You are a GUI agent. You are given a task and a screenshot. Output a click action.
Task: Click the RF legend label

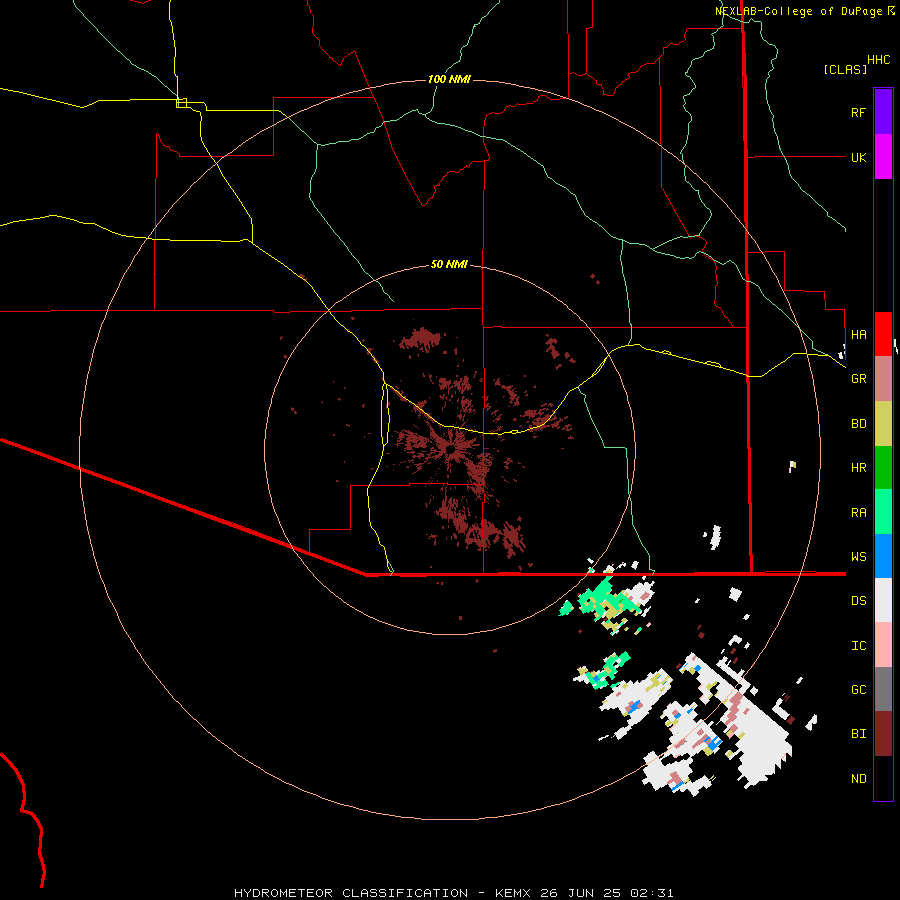coord(858,112)
